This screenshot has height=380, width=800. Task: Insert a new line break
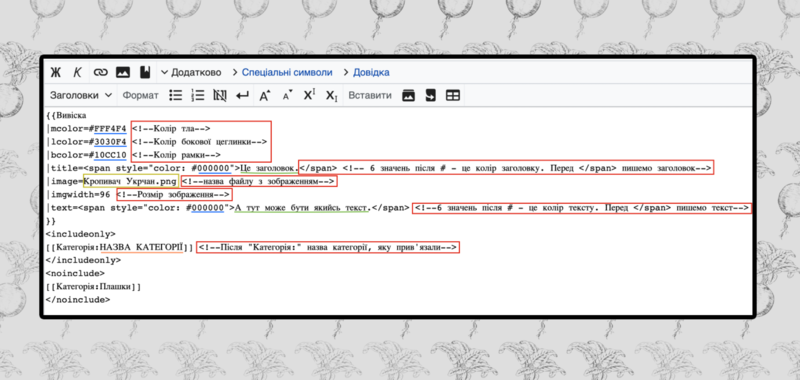click(x=242, y=95)
